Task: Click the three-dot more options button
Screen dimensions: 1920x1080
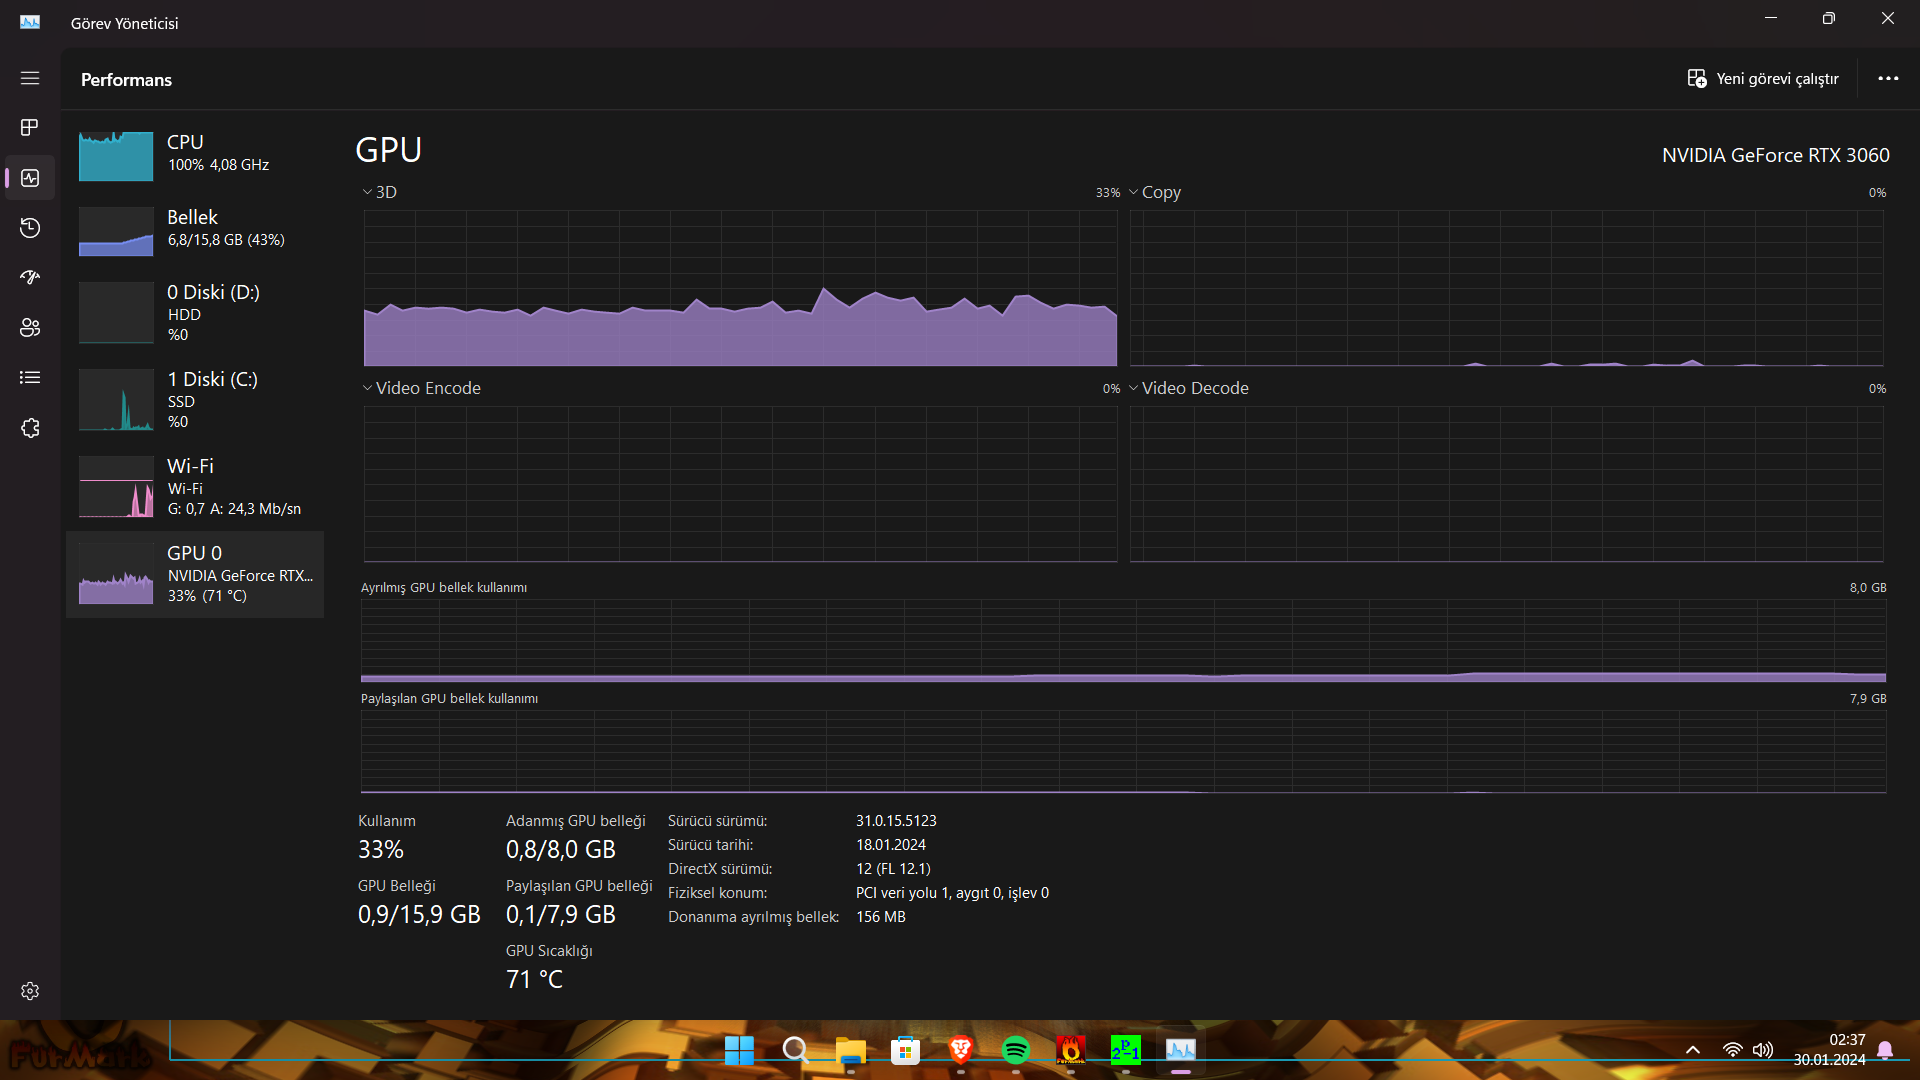Action: 1888,78
